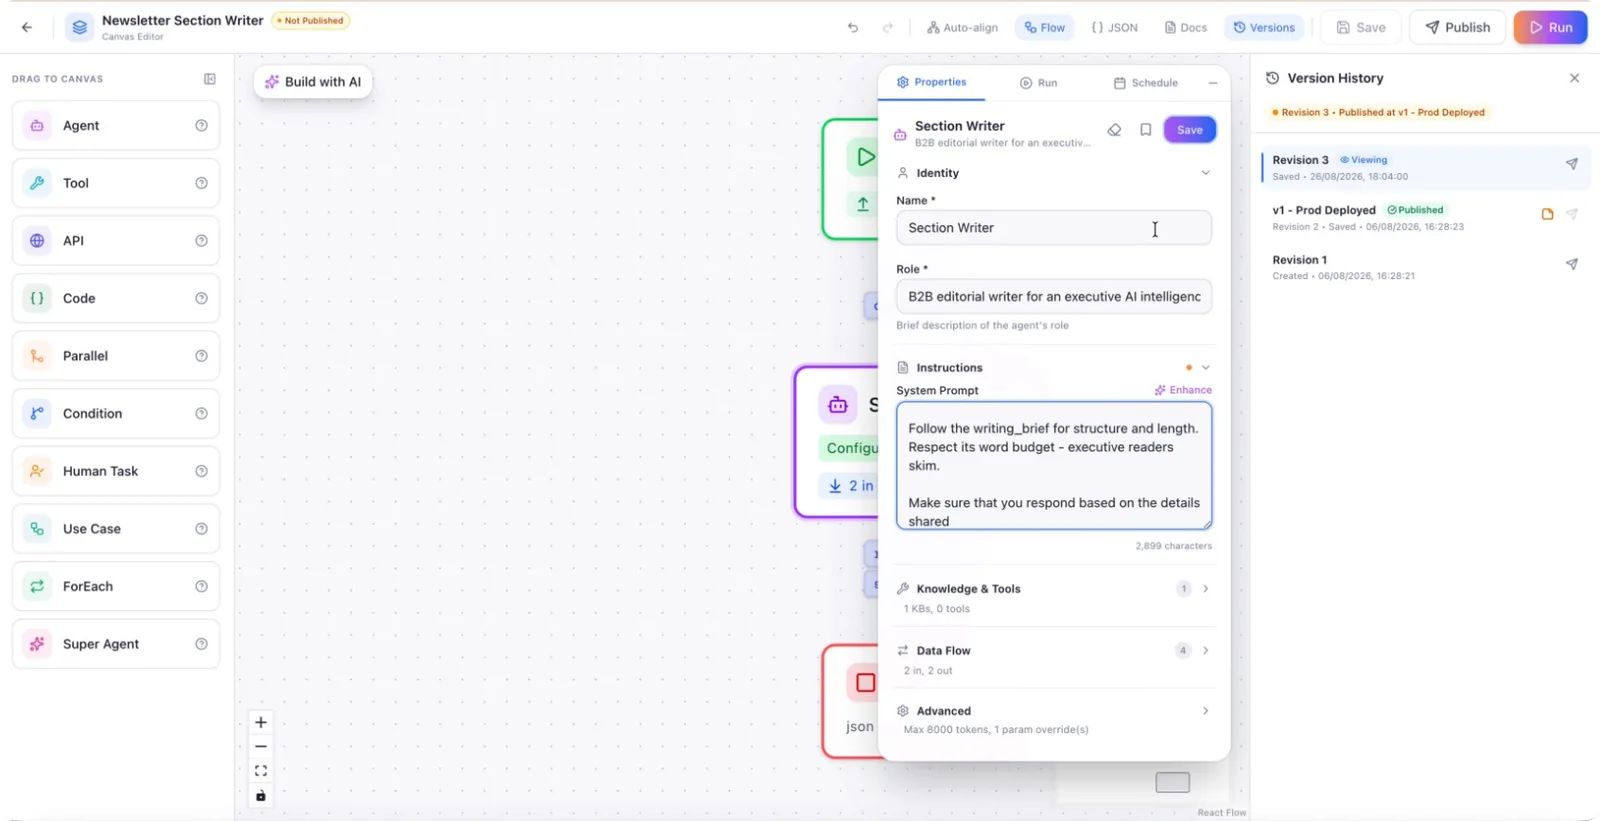
Task: Open help for the Agent node
Action: (x=201, y=126)
